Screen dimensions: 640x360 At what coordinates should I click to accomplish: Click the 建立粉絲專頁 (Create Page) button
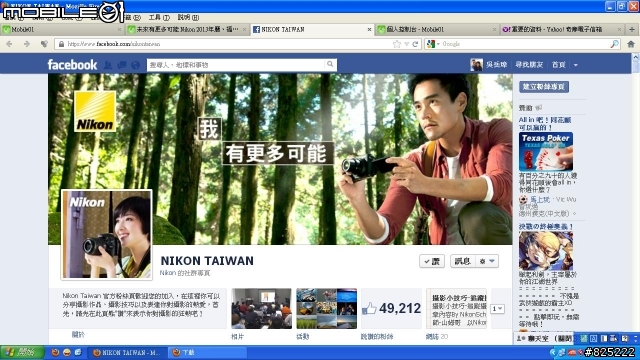[544, 87]
